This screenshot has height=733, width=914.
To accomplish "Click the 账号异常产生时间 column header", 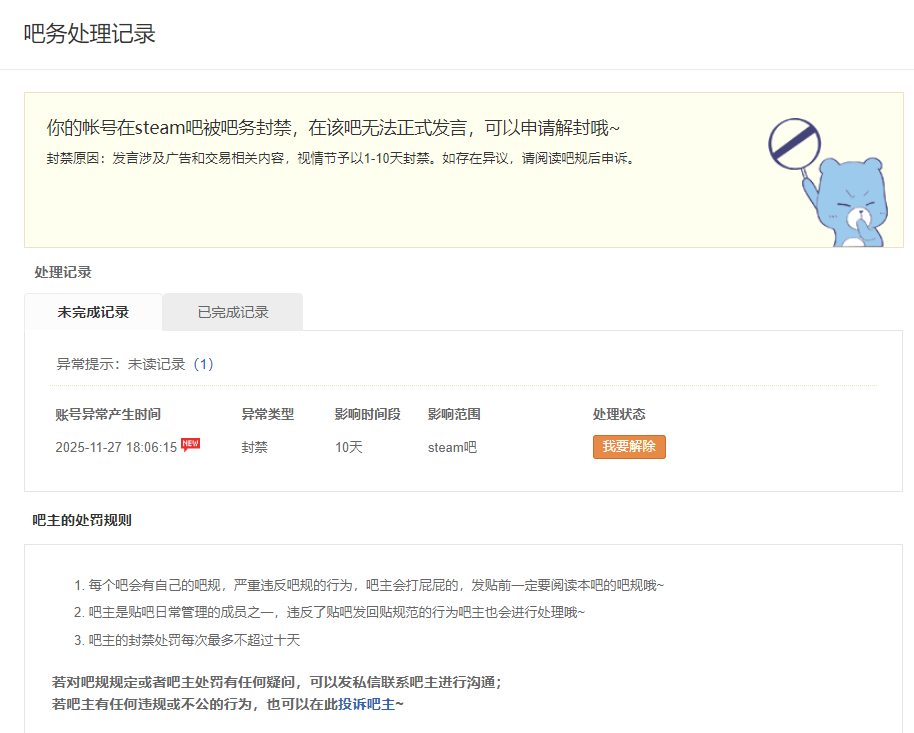I will (108, 414).
